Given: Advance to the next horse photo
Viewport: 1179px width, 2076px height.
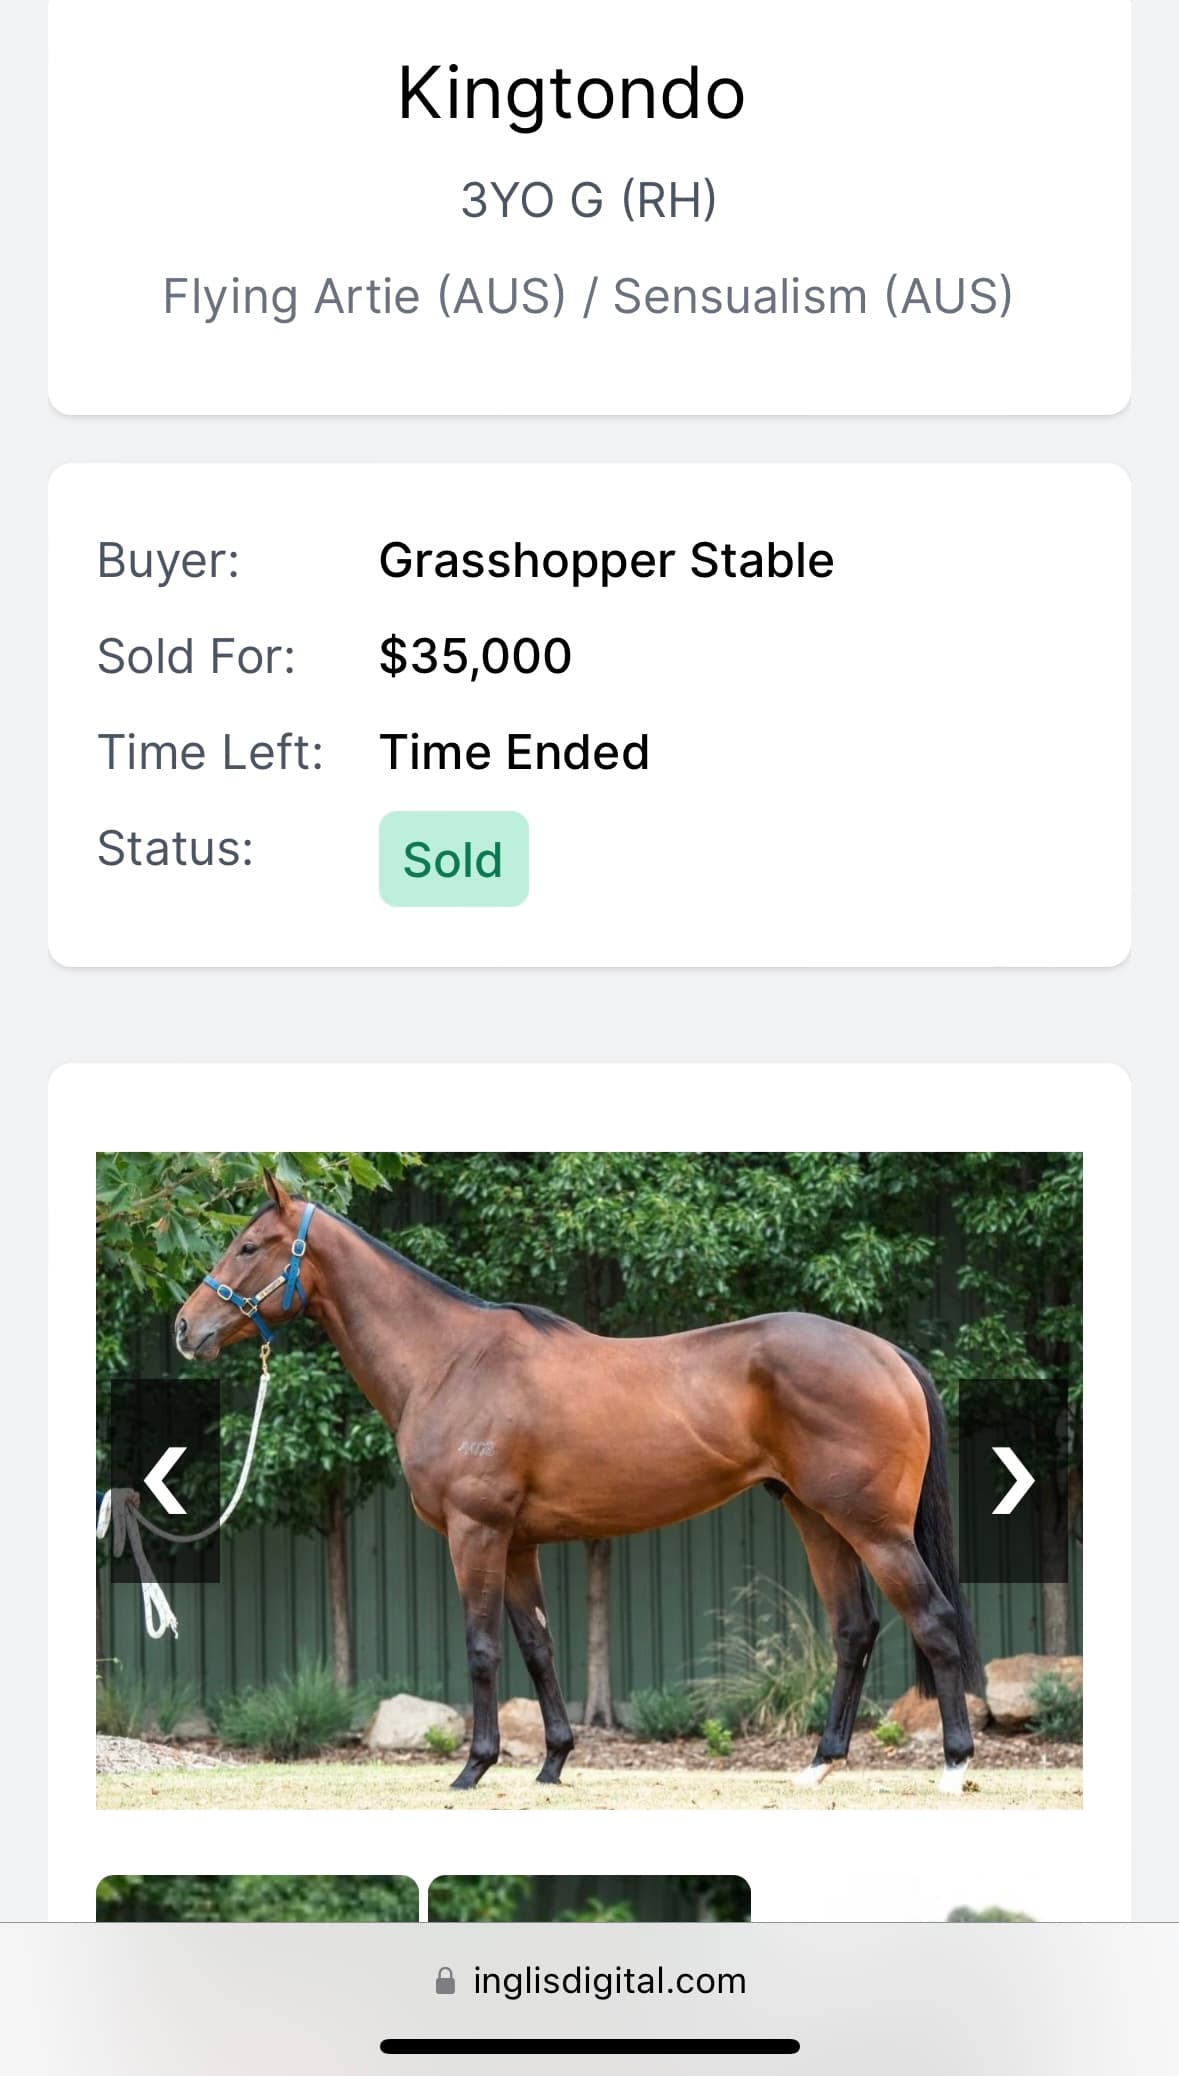Looking at the screenshot, I should click(x=1013, y=1481).
